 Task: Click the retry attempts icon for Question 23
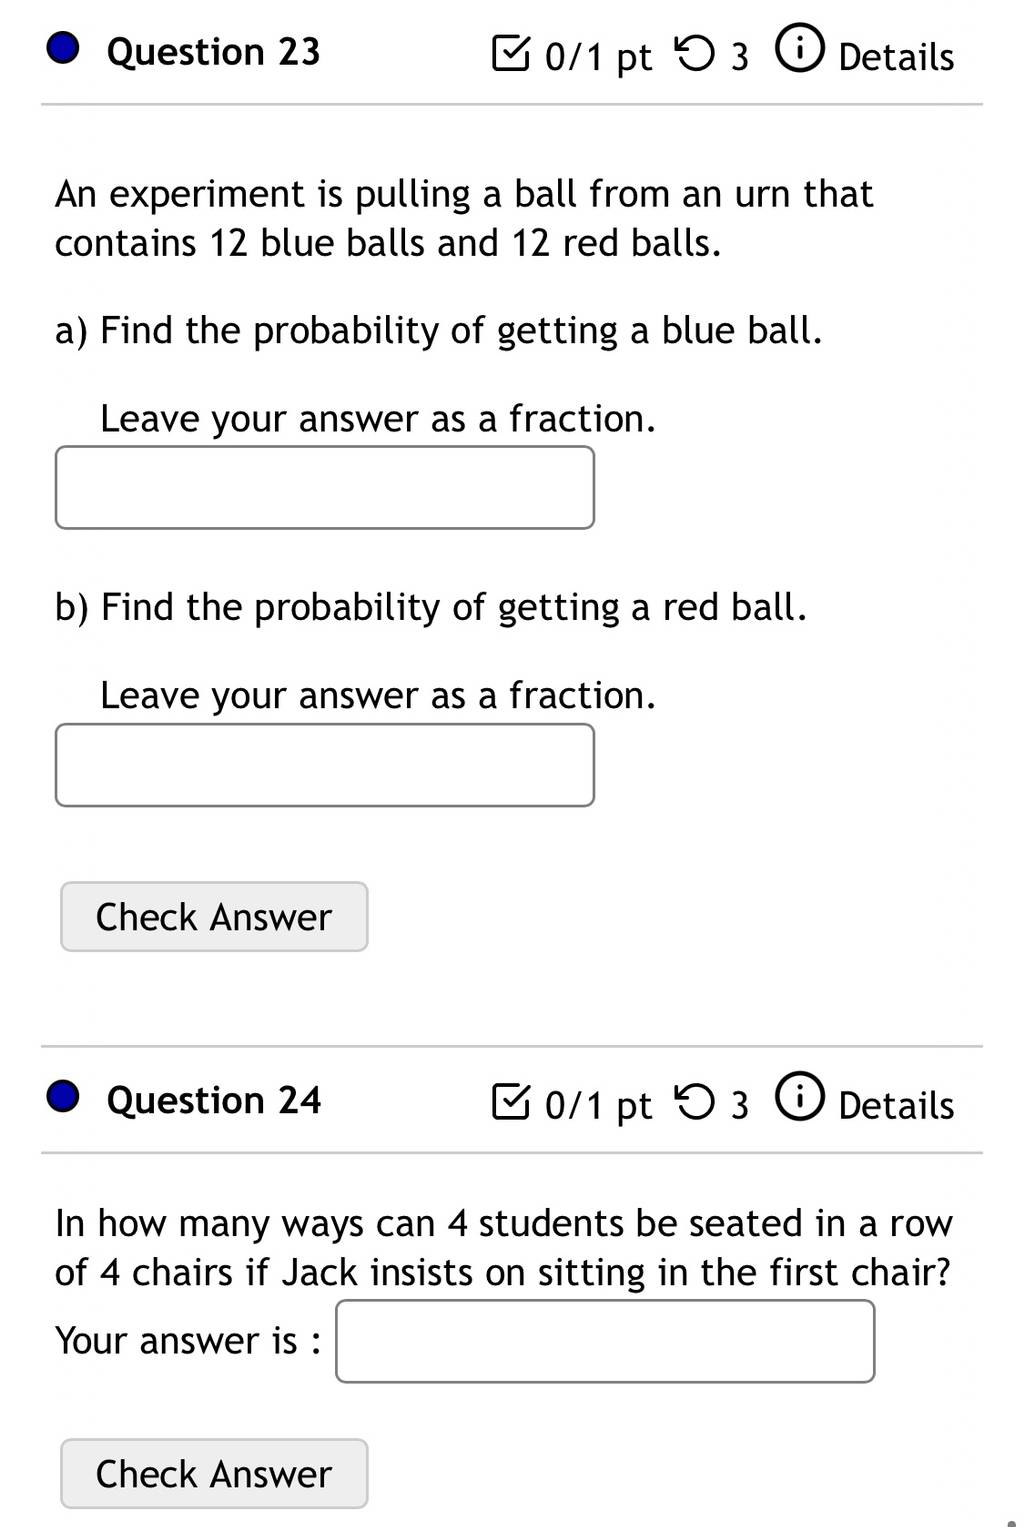[695, 55]
